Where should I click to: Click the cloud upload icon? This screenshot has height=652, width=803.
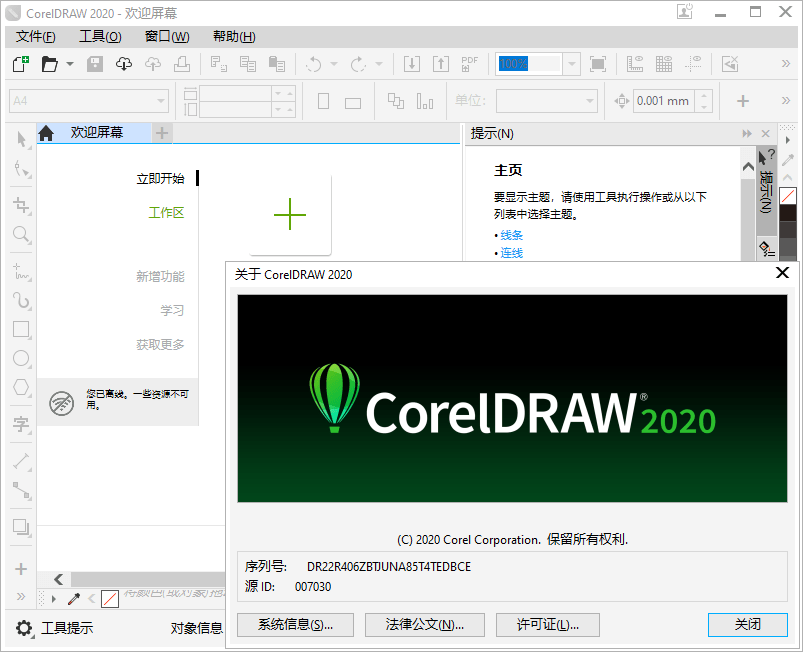coord(153,64)
